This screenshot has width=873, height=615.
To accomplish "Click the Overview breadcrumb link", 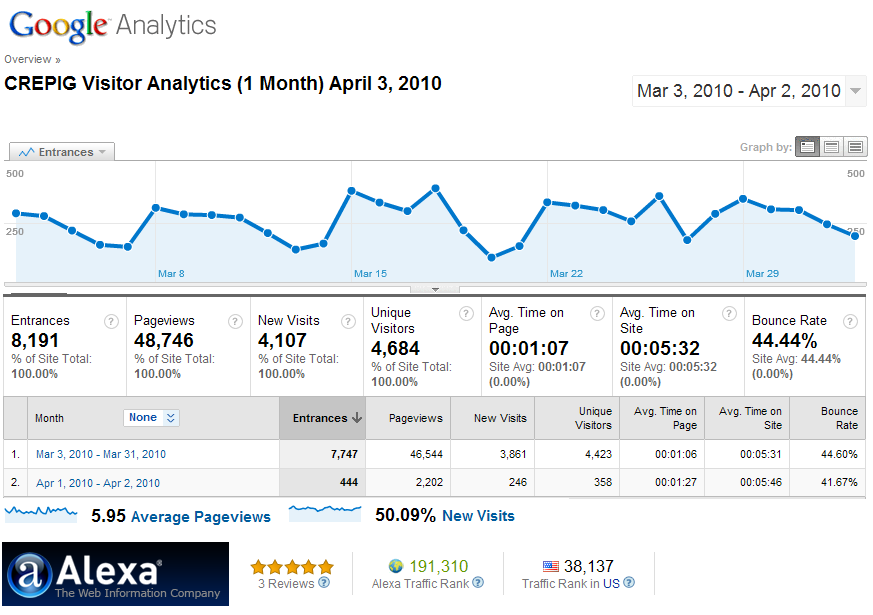I will tap(28, 59).
